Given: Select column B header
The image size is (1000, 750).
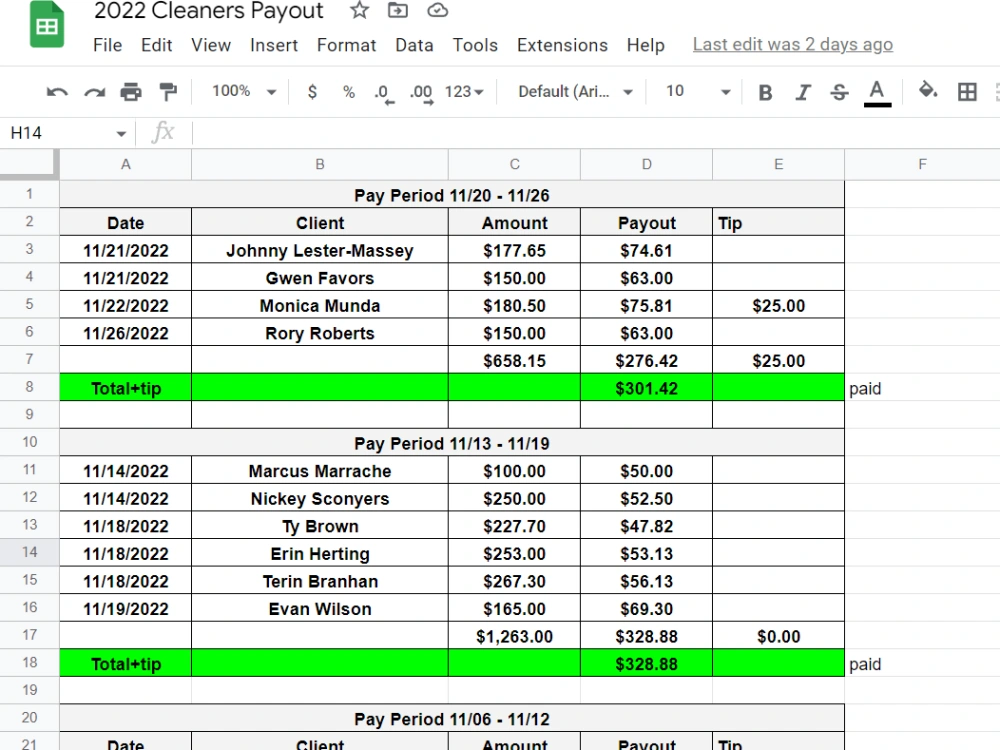Looking at the screenshot, I should click(x=320, y=165).
